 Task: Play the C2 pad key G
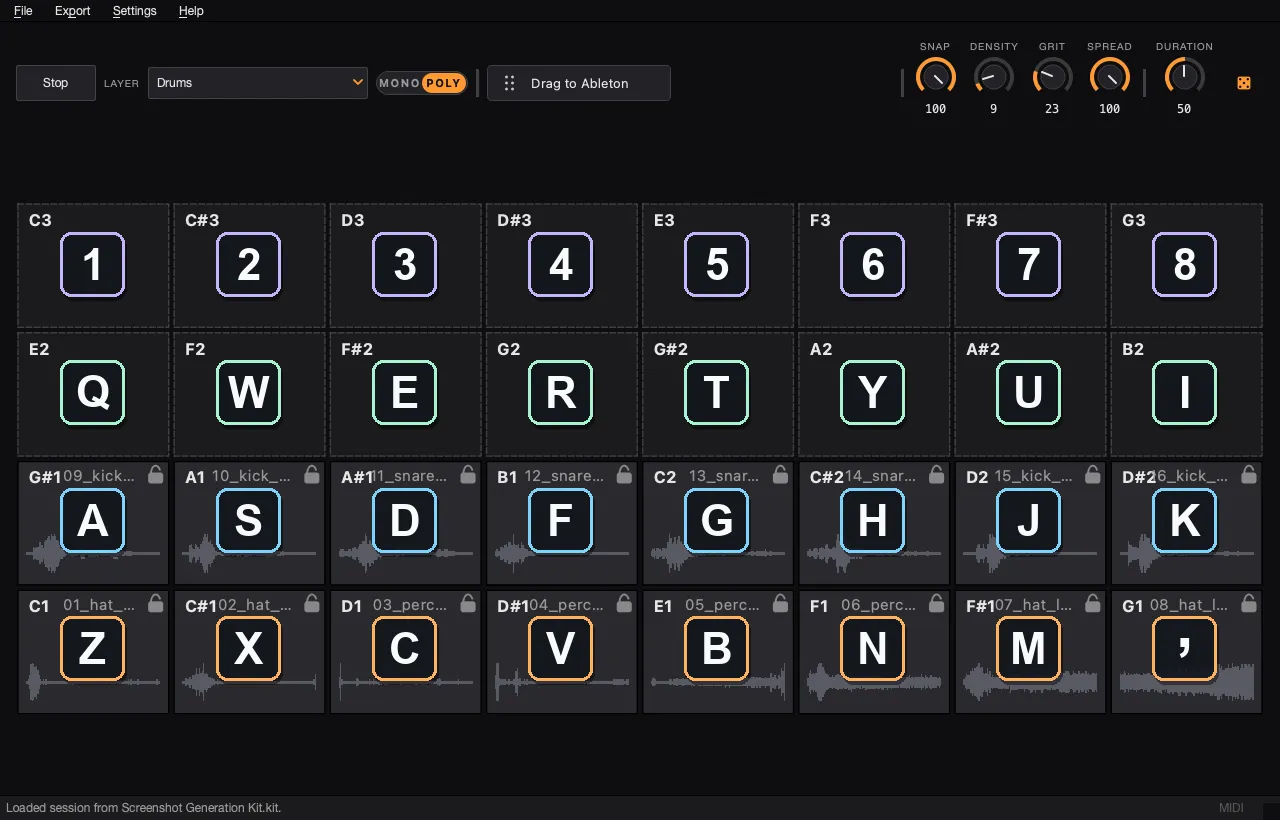click(717, 521)
